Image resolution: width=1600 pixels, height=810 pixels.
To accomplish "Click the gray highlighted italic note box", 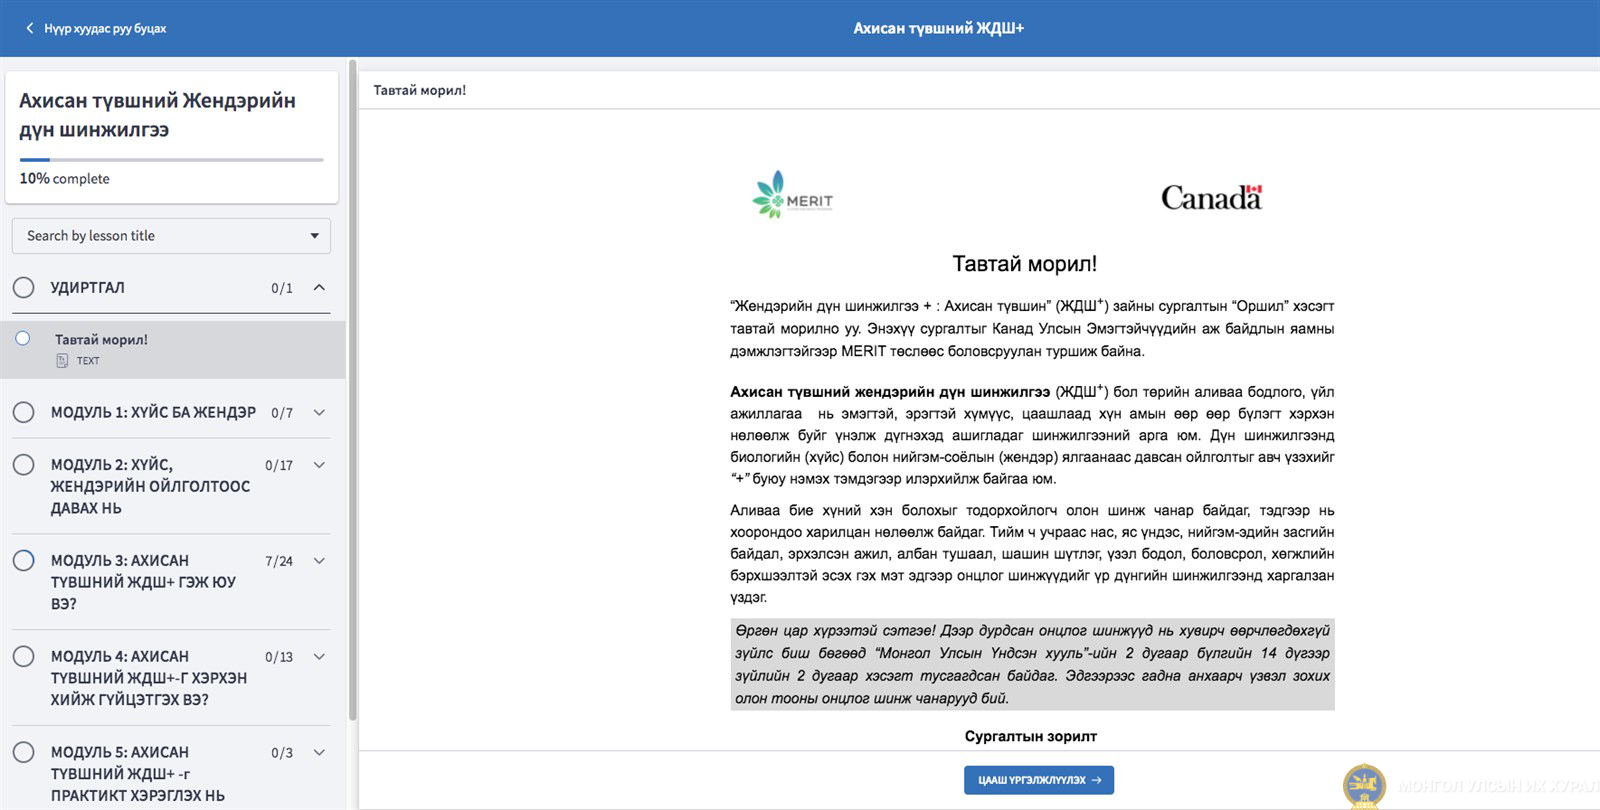I will click(x=1032, y=665).
